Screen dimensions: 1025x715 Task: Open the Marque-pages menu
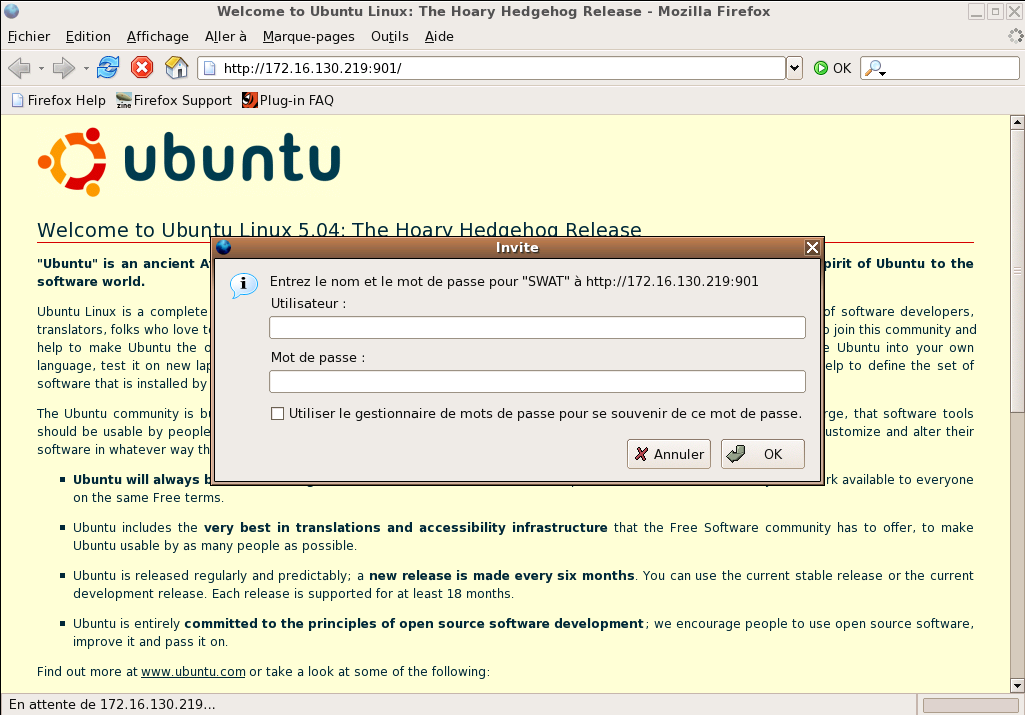pos(309,37)
